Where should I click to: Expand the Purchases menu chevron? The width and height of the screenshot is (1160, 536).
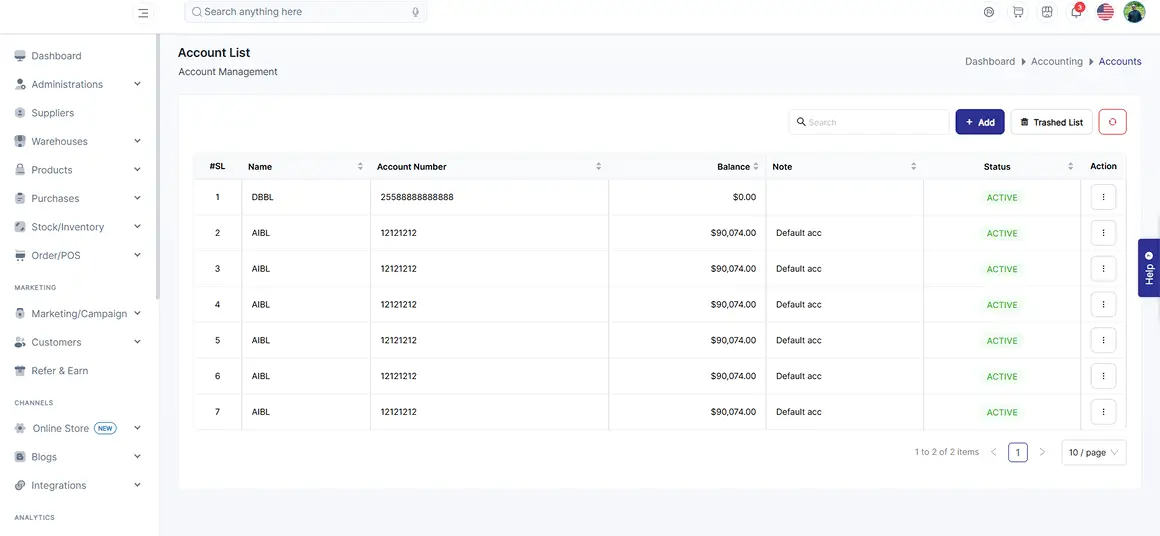click(x=138, y=198)
